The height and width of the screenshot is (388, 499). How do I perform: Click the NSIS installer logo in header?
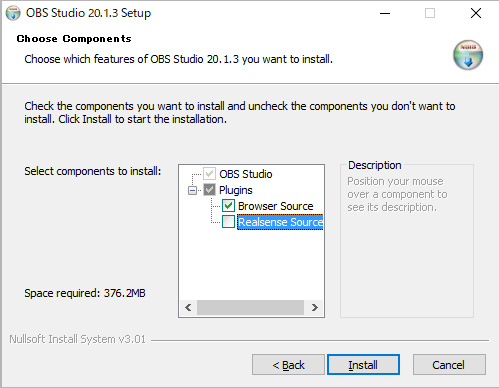[x=468, y=55]
